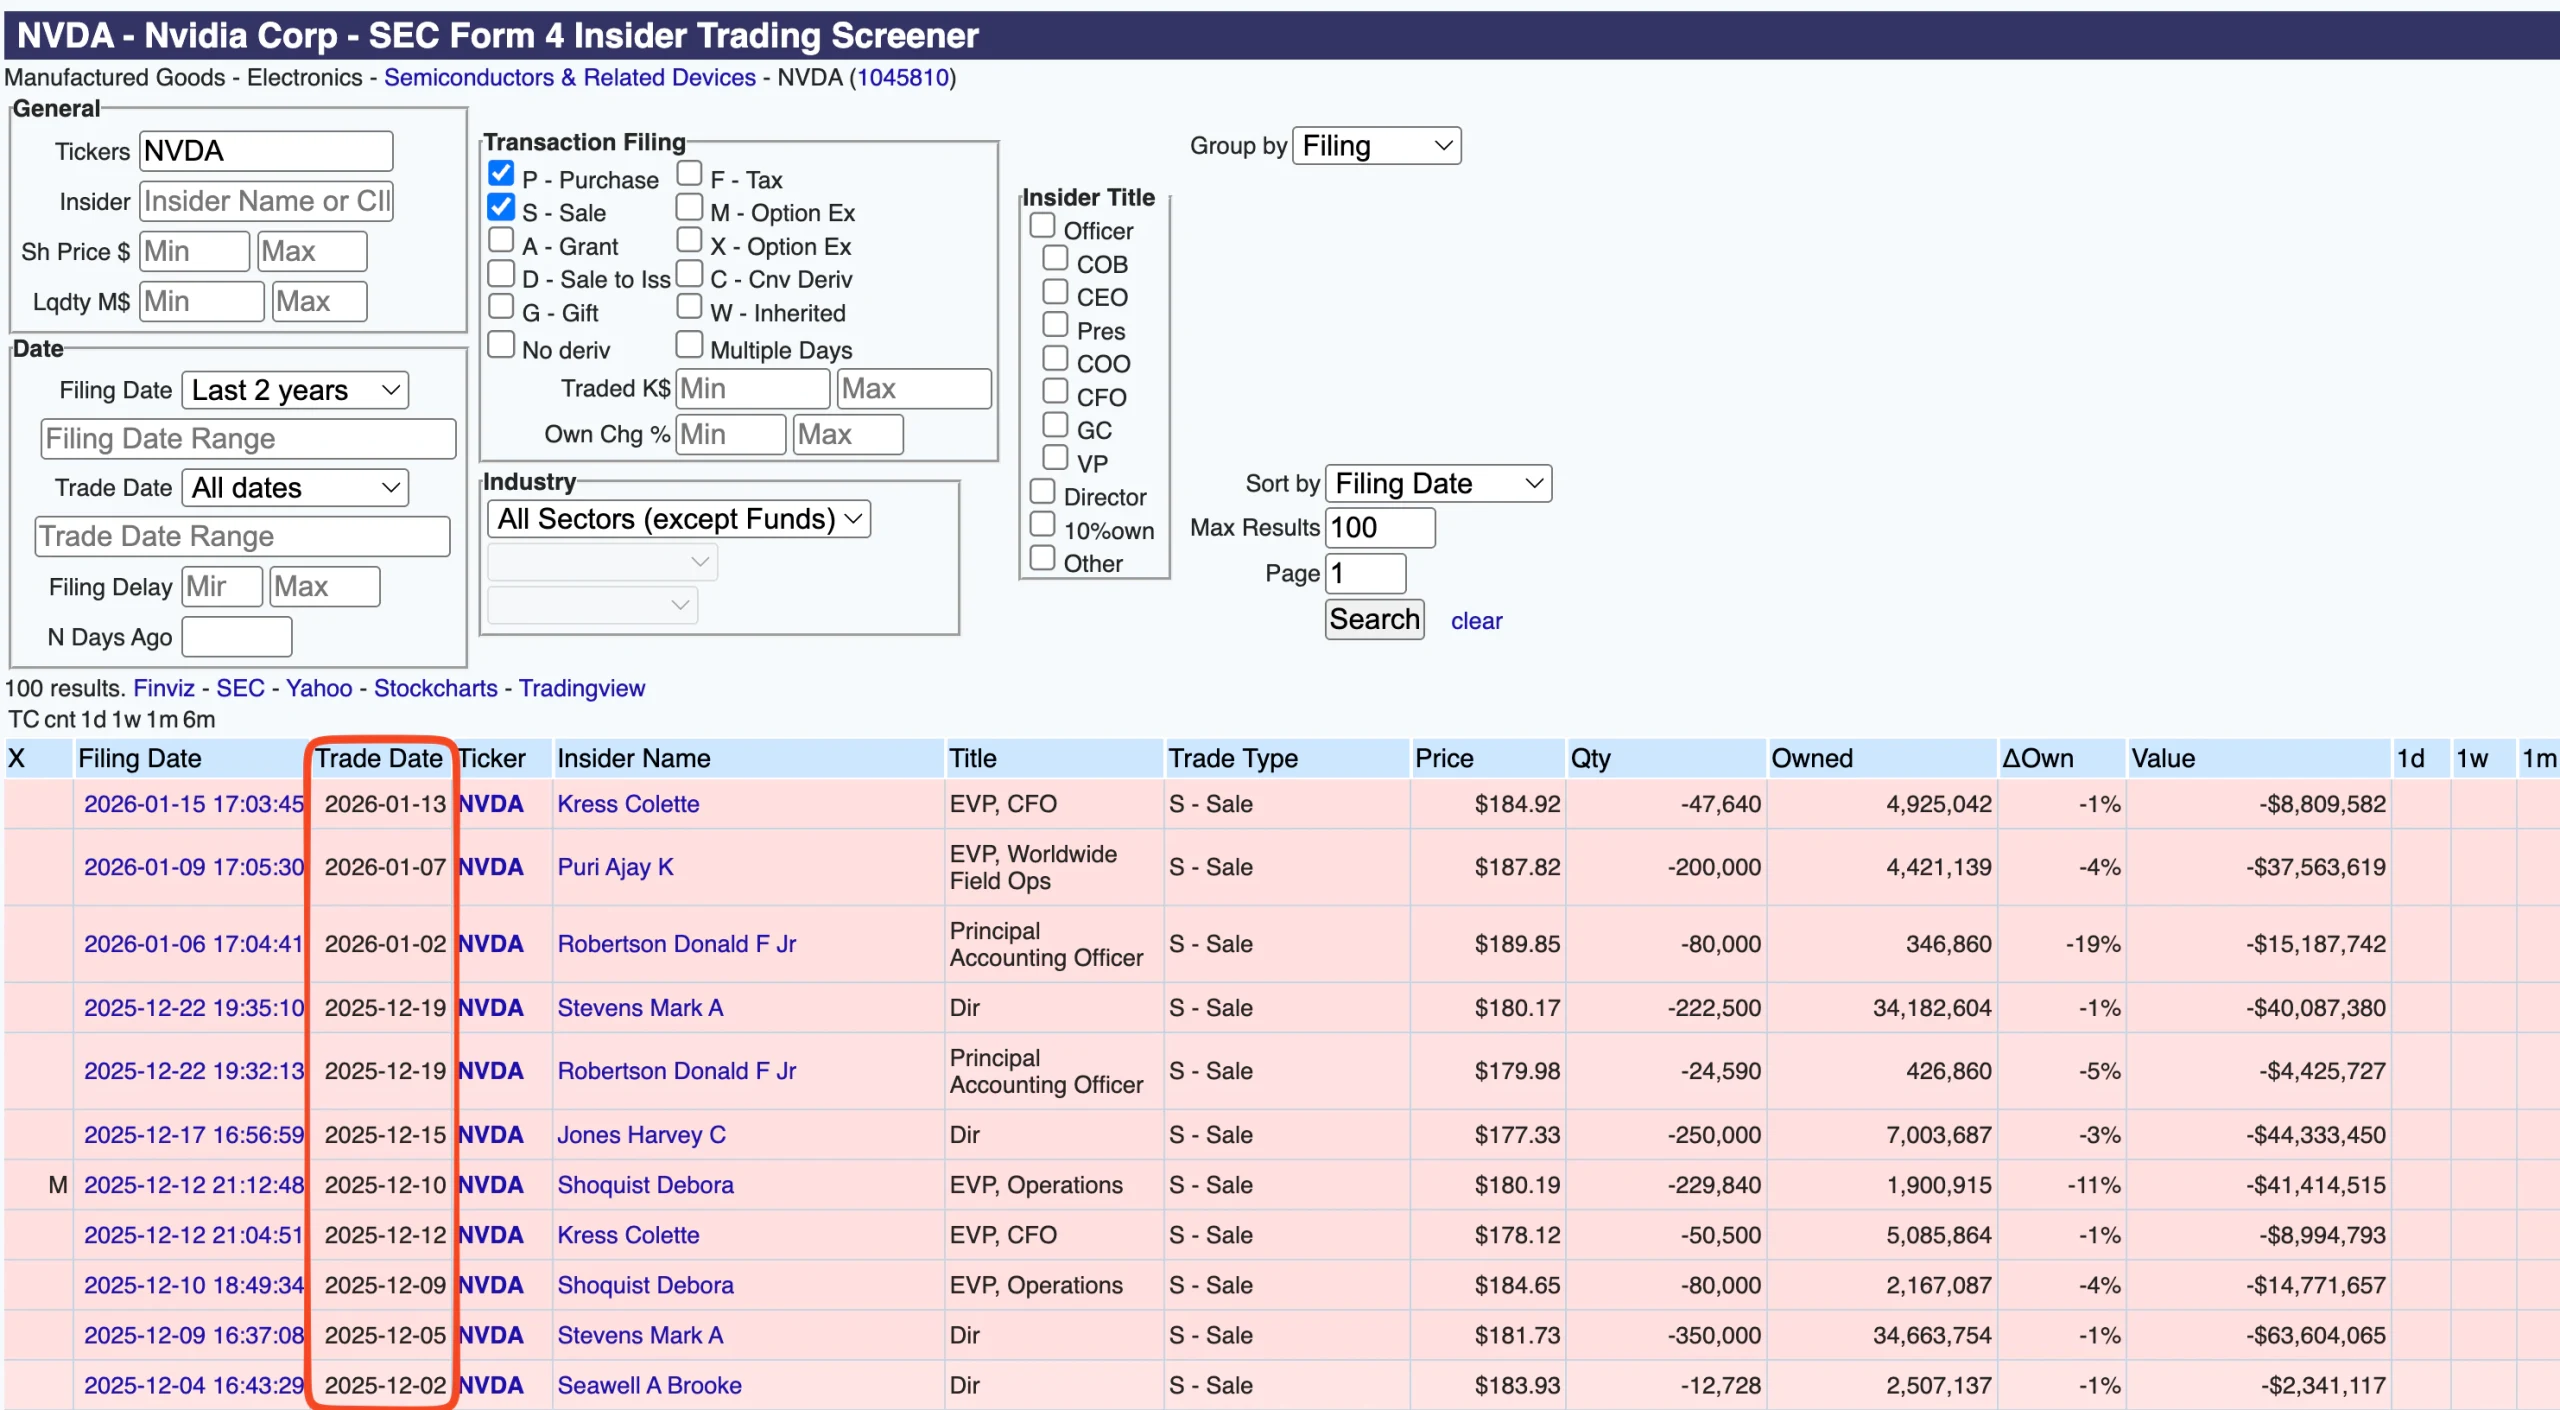
Task: Click the Search button
Action: [x=1374, y=619]
